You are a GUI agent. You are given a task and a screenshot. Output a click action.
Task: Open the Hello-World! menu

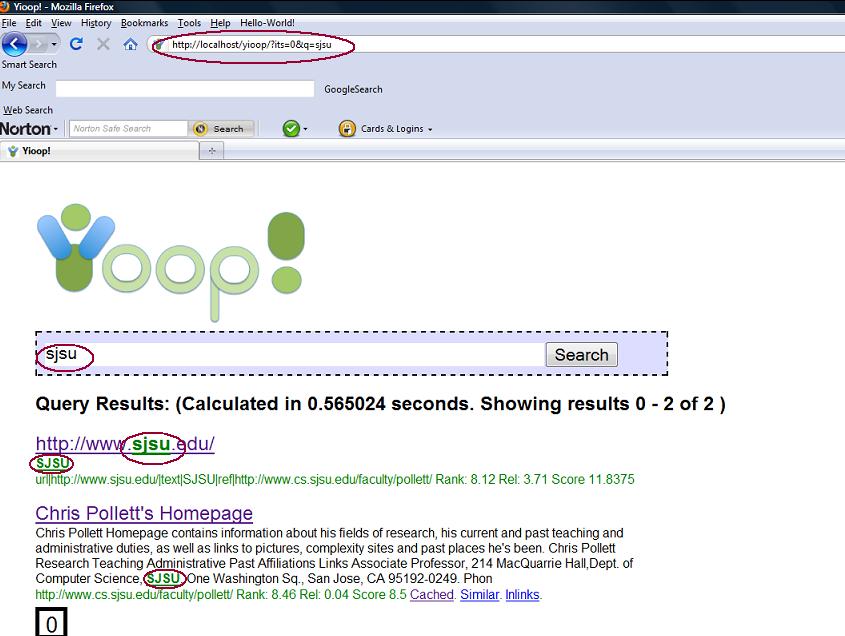coord(267,23)
